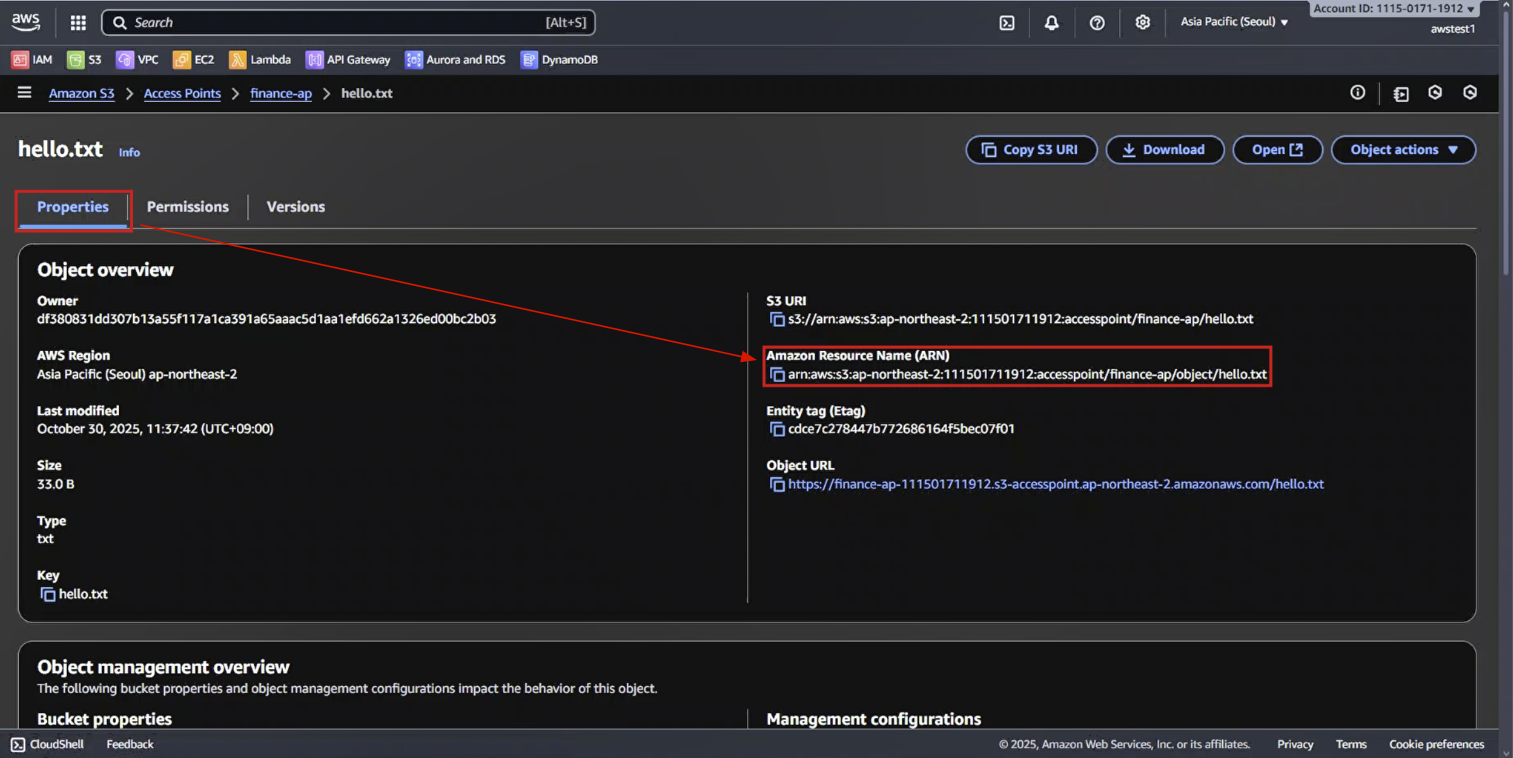The height and width of the screenshot is (758, 1513).
Task: Open the Aurora and RDS shortcut
Action: click(x=456, y=60)
